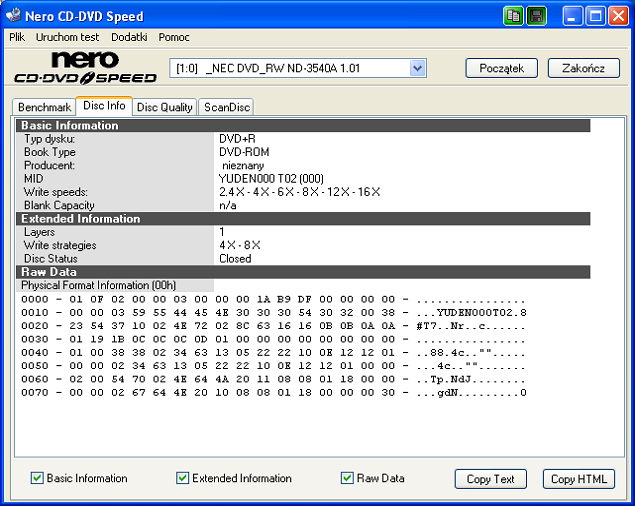This screenshot has height=506, width=635.
Task: Click the hex row starting with 0060
Action: pyautogui.click(x=273, y=380)
